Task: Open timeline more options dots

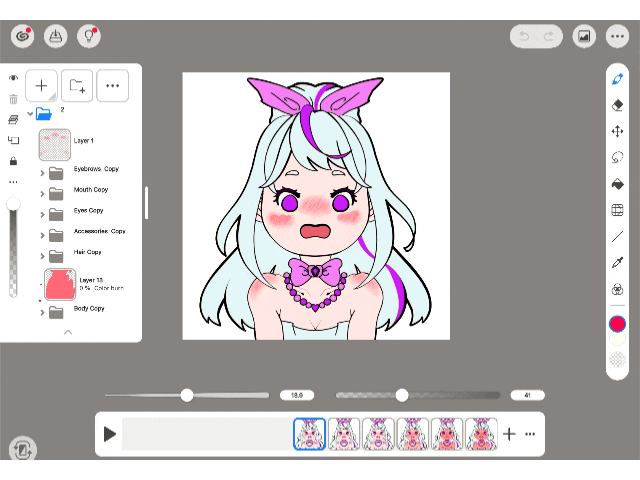Action: tap(530, 434)
